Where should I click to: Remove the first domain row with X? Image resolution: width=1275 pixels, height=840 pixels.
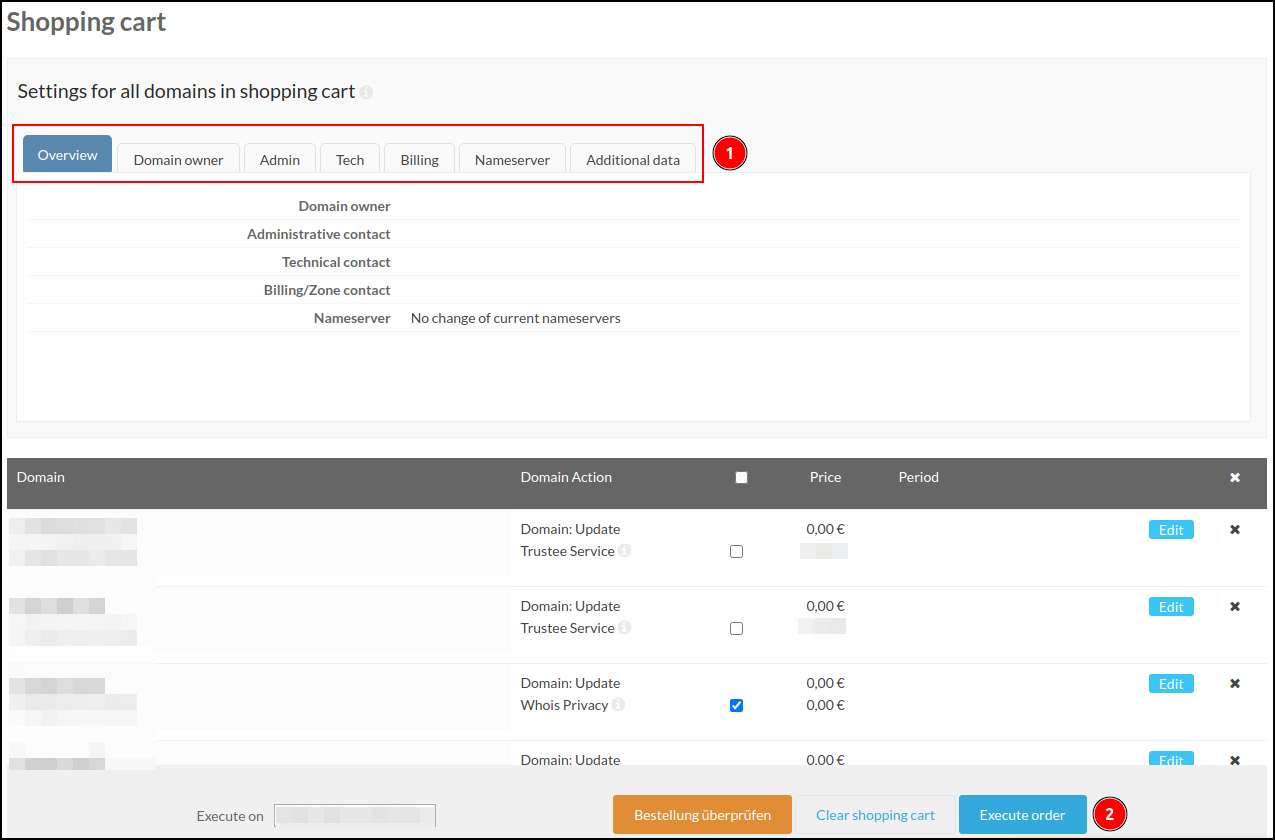pyautogui.click(x=1235, y=530)
